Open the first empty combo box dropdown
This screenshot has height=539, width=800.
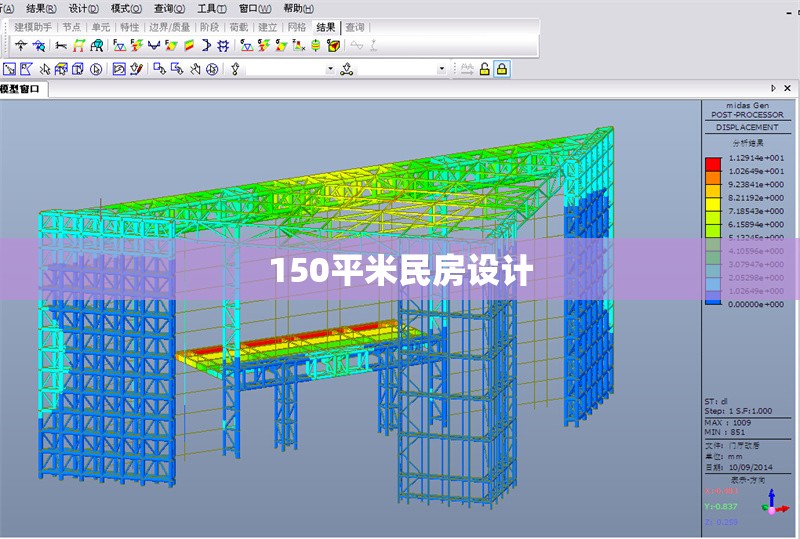pos(330,69)
